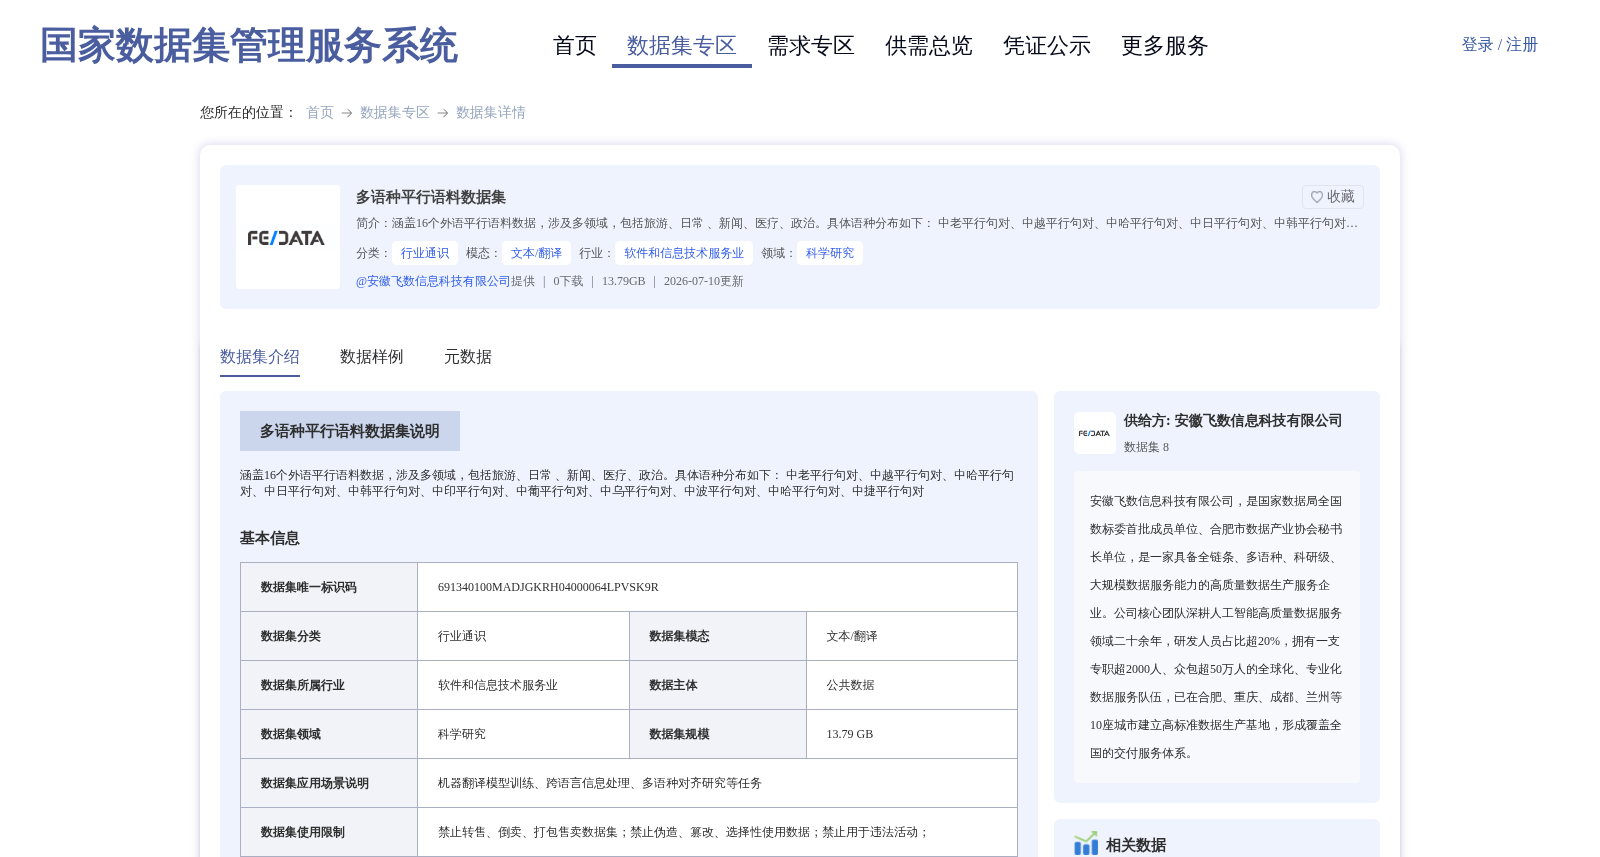Click the 文本/翻译 modality tag

[x=536, y=253]
